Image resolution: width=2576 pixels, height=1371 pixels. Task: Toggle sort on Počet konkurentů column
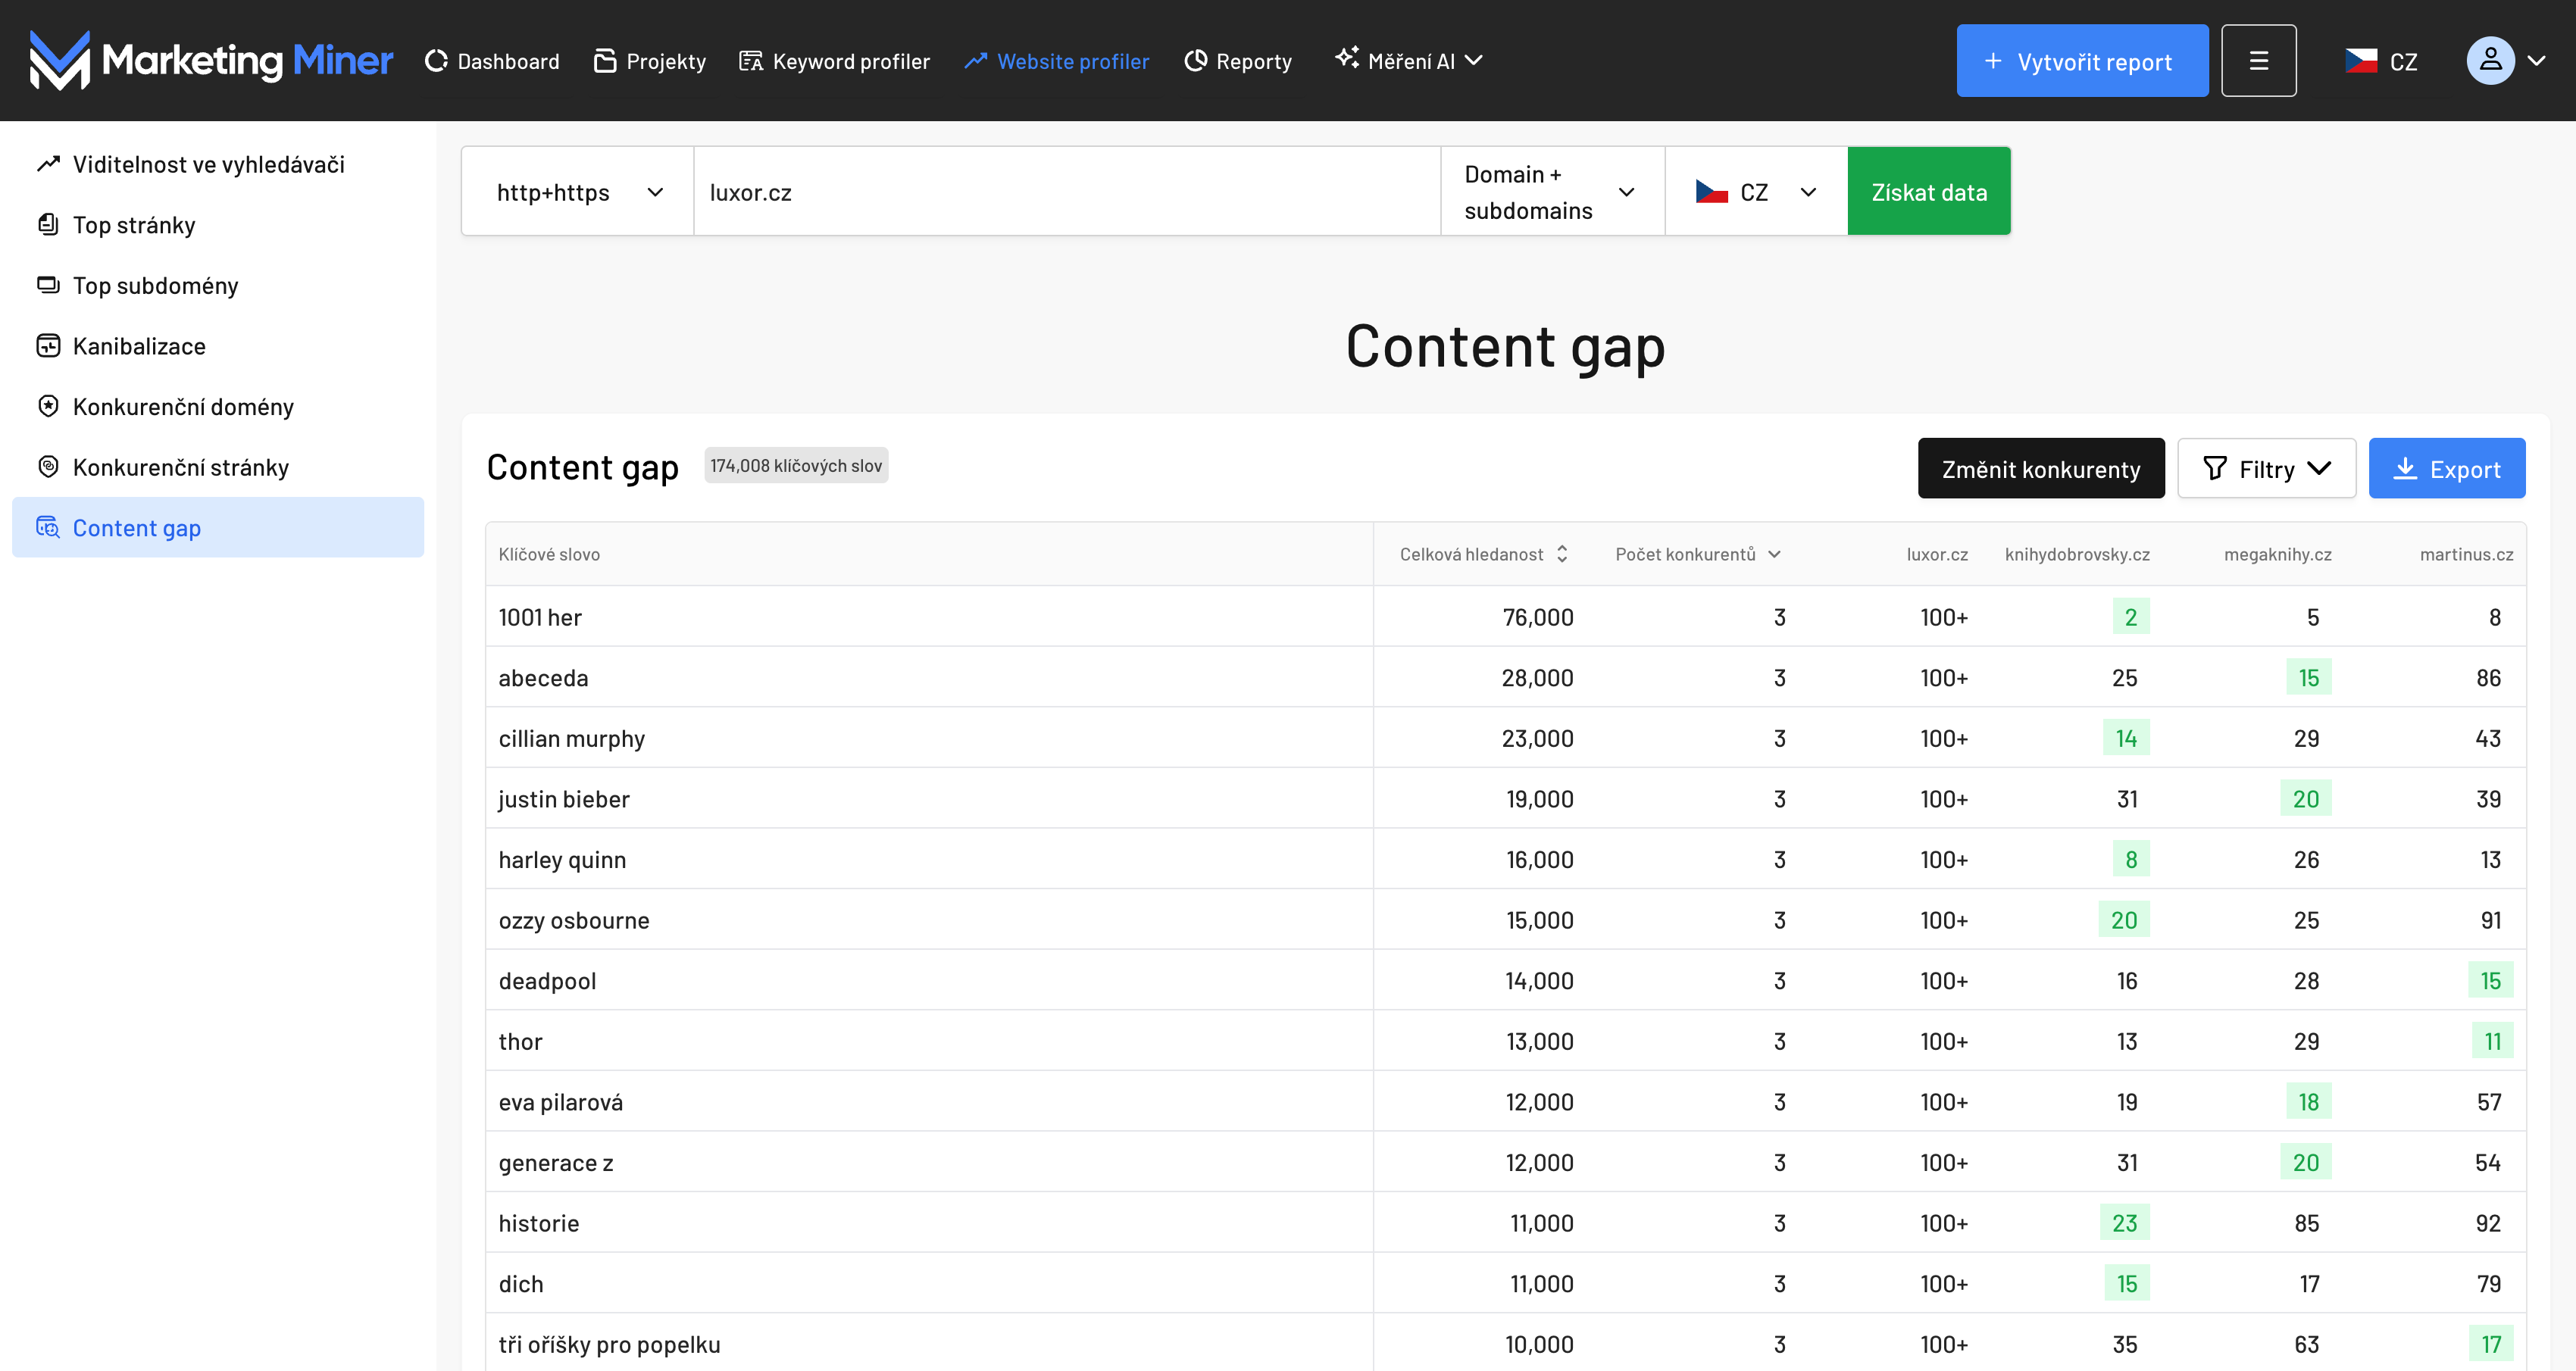click(x=1774, y=554)
